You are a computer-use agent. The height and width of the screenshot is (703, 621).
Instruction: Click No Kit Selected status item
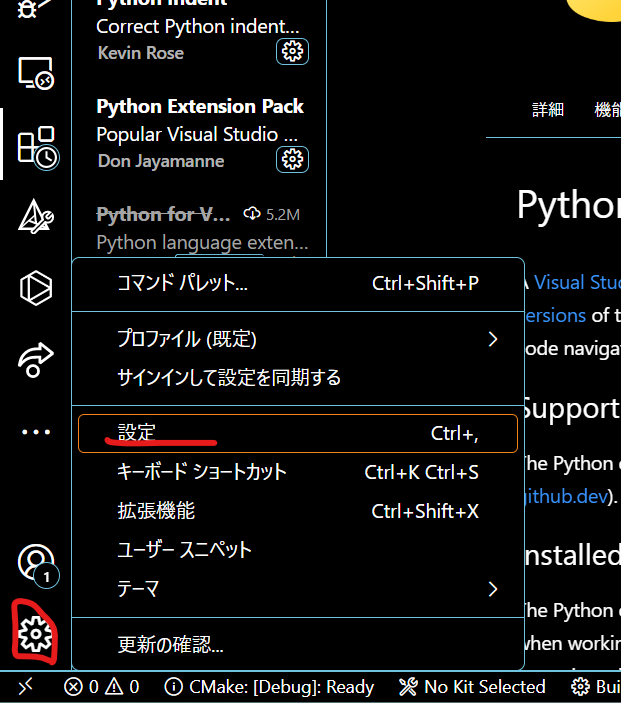pos(472,686)
